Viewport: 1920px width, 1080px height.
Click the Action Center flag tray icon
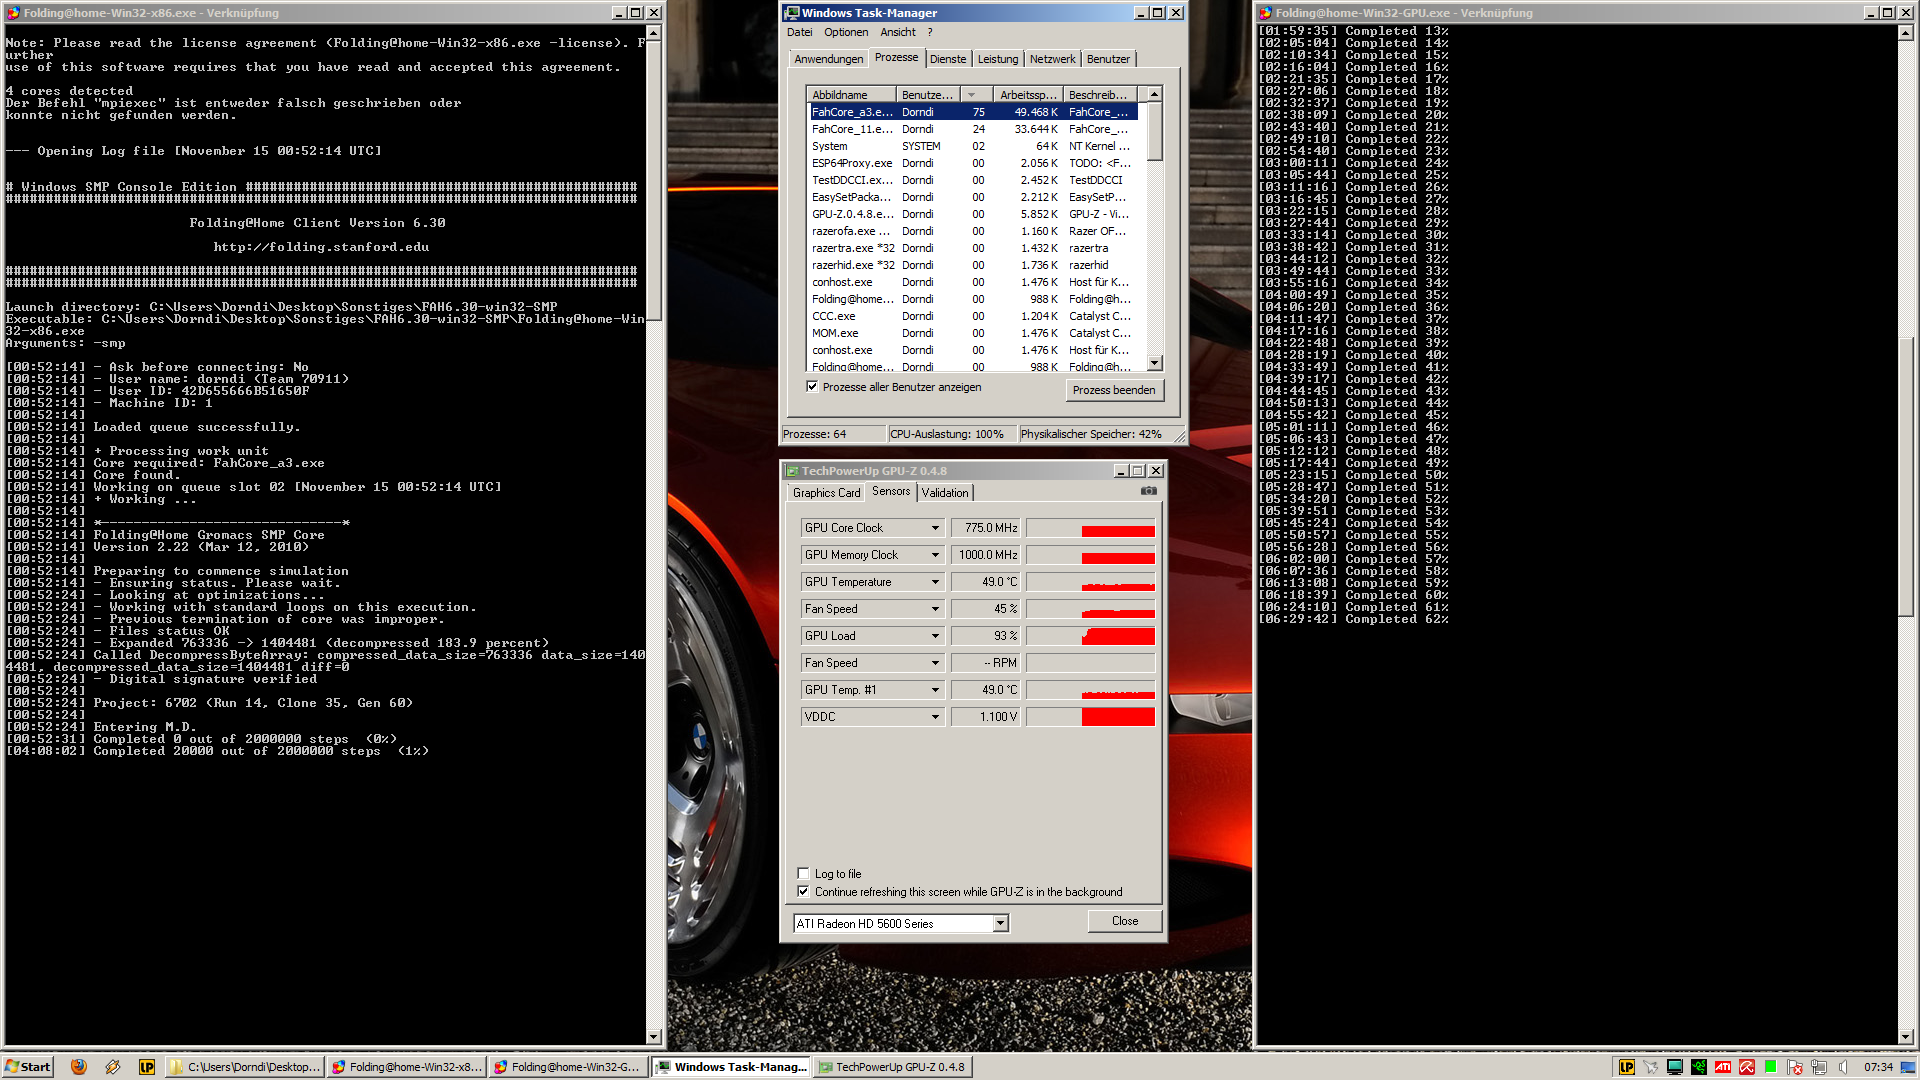tap(1794, 1067)
